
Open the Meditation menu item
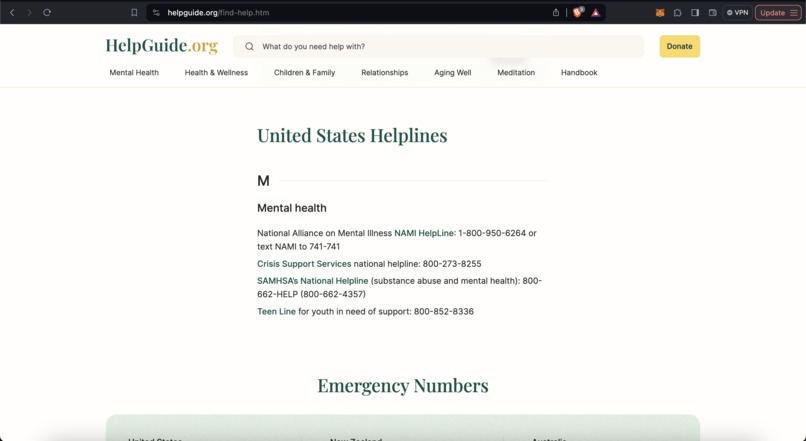516,72
